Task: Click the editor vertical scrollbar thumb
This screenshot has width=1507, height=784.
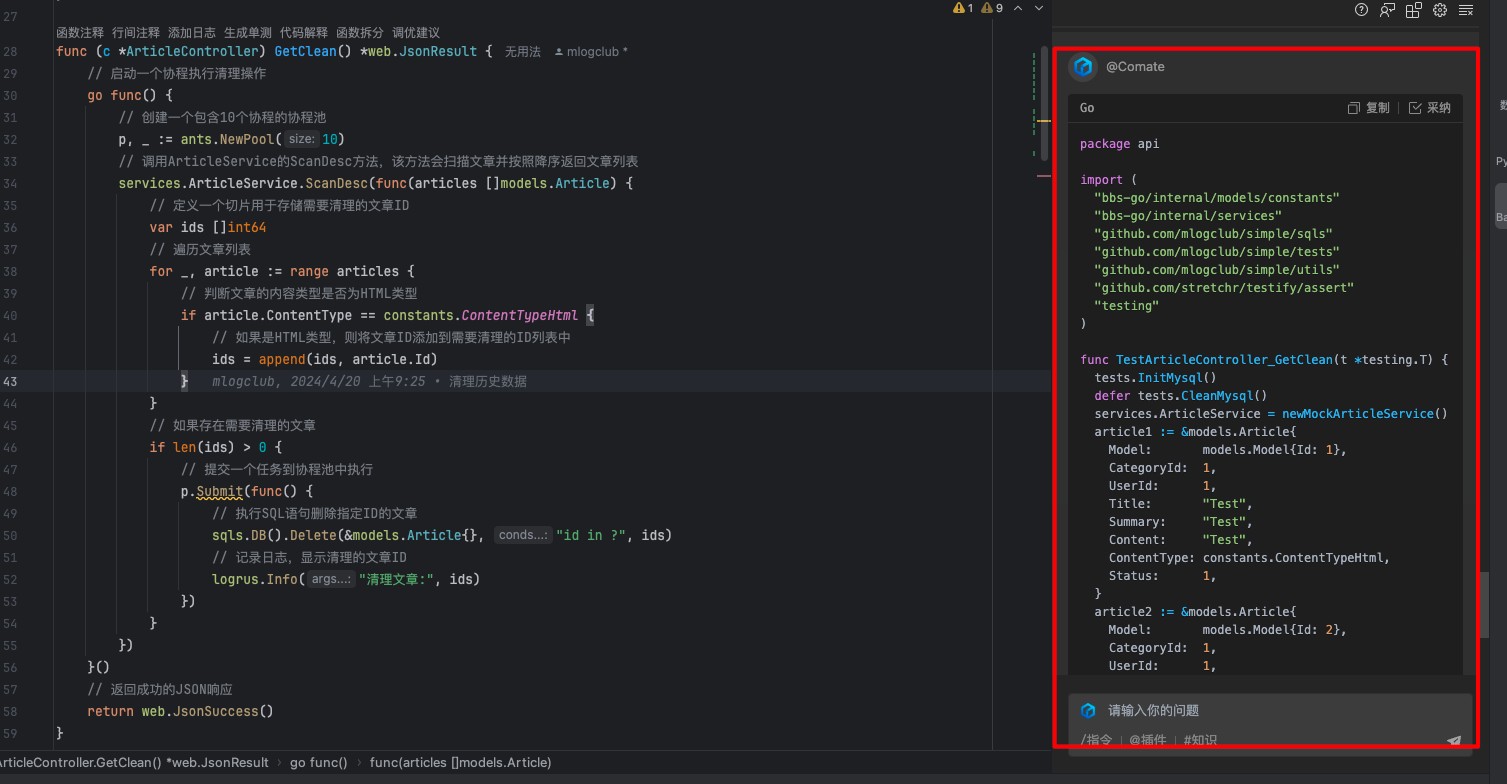Action: tap(1045, 101)
